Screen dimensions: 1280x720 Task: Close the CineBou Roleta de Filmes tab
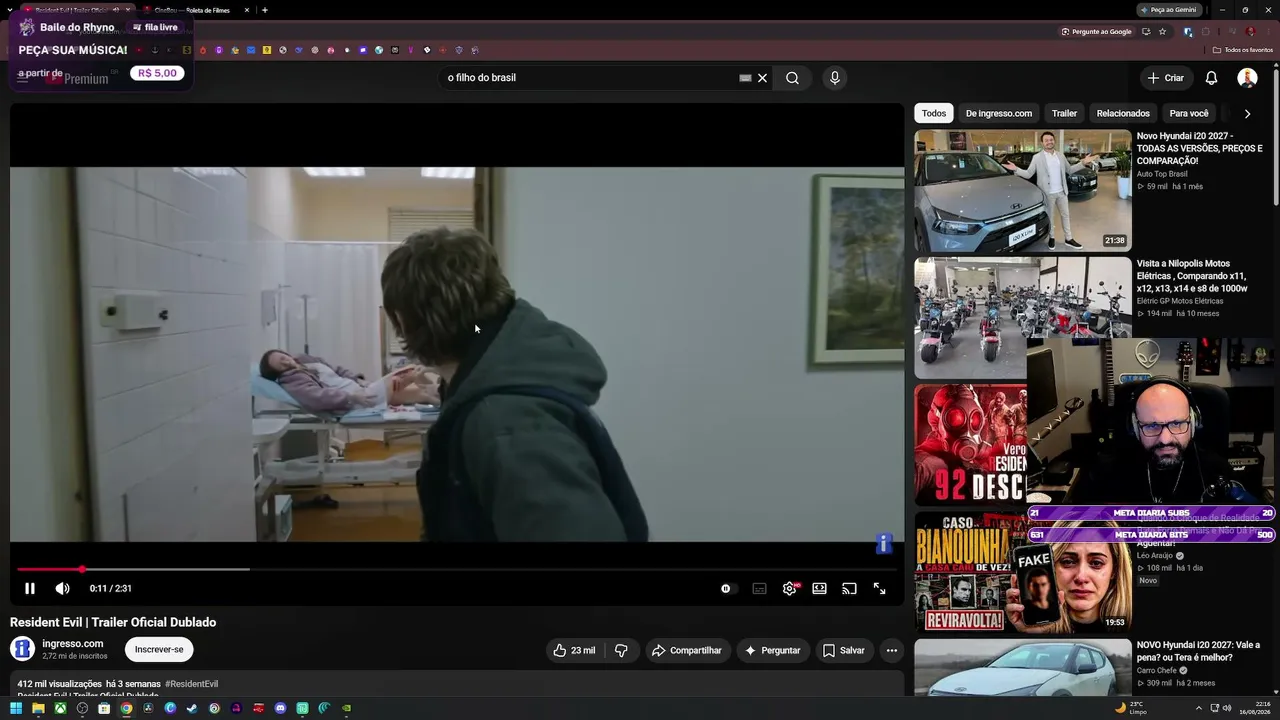pos(247,10)
